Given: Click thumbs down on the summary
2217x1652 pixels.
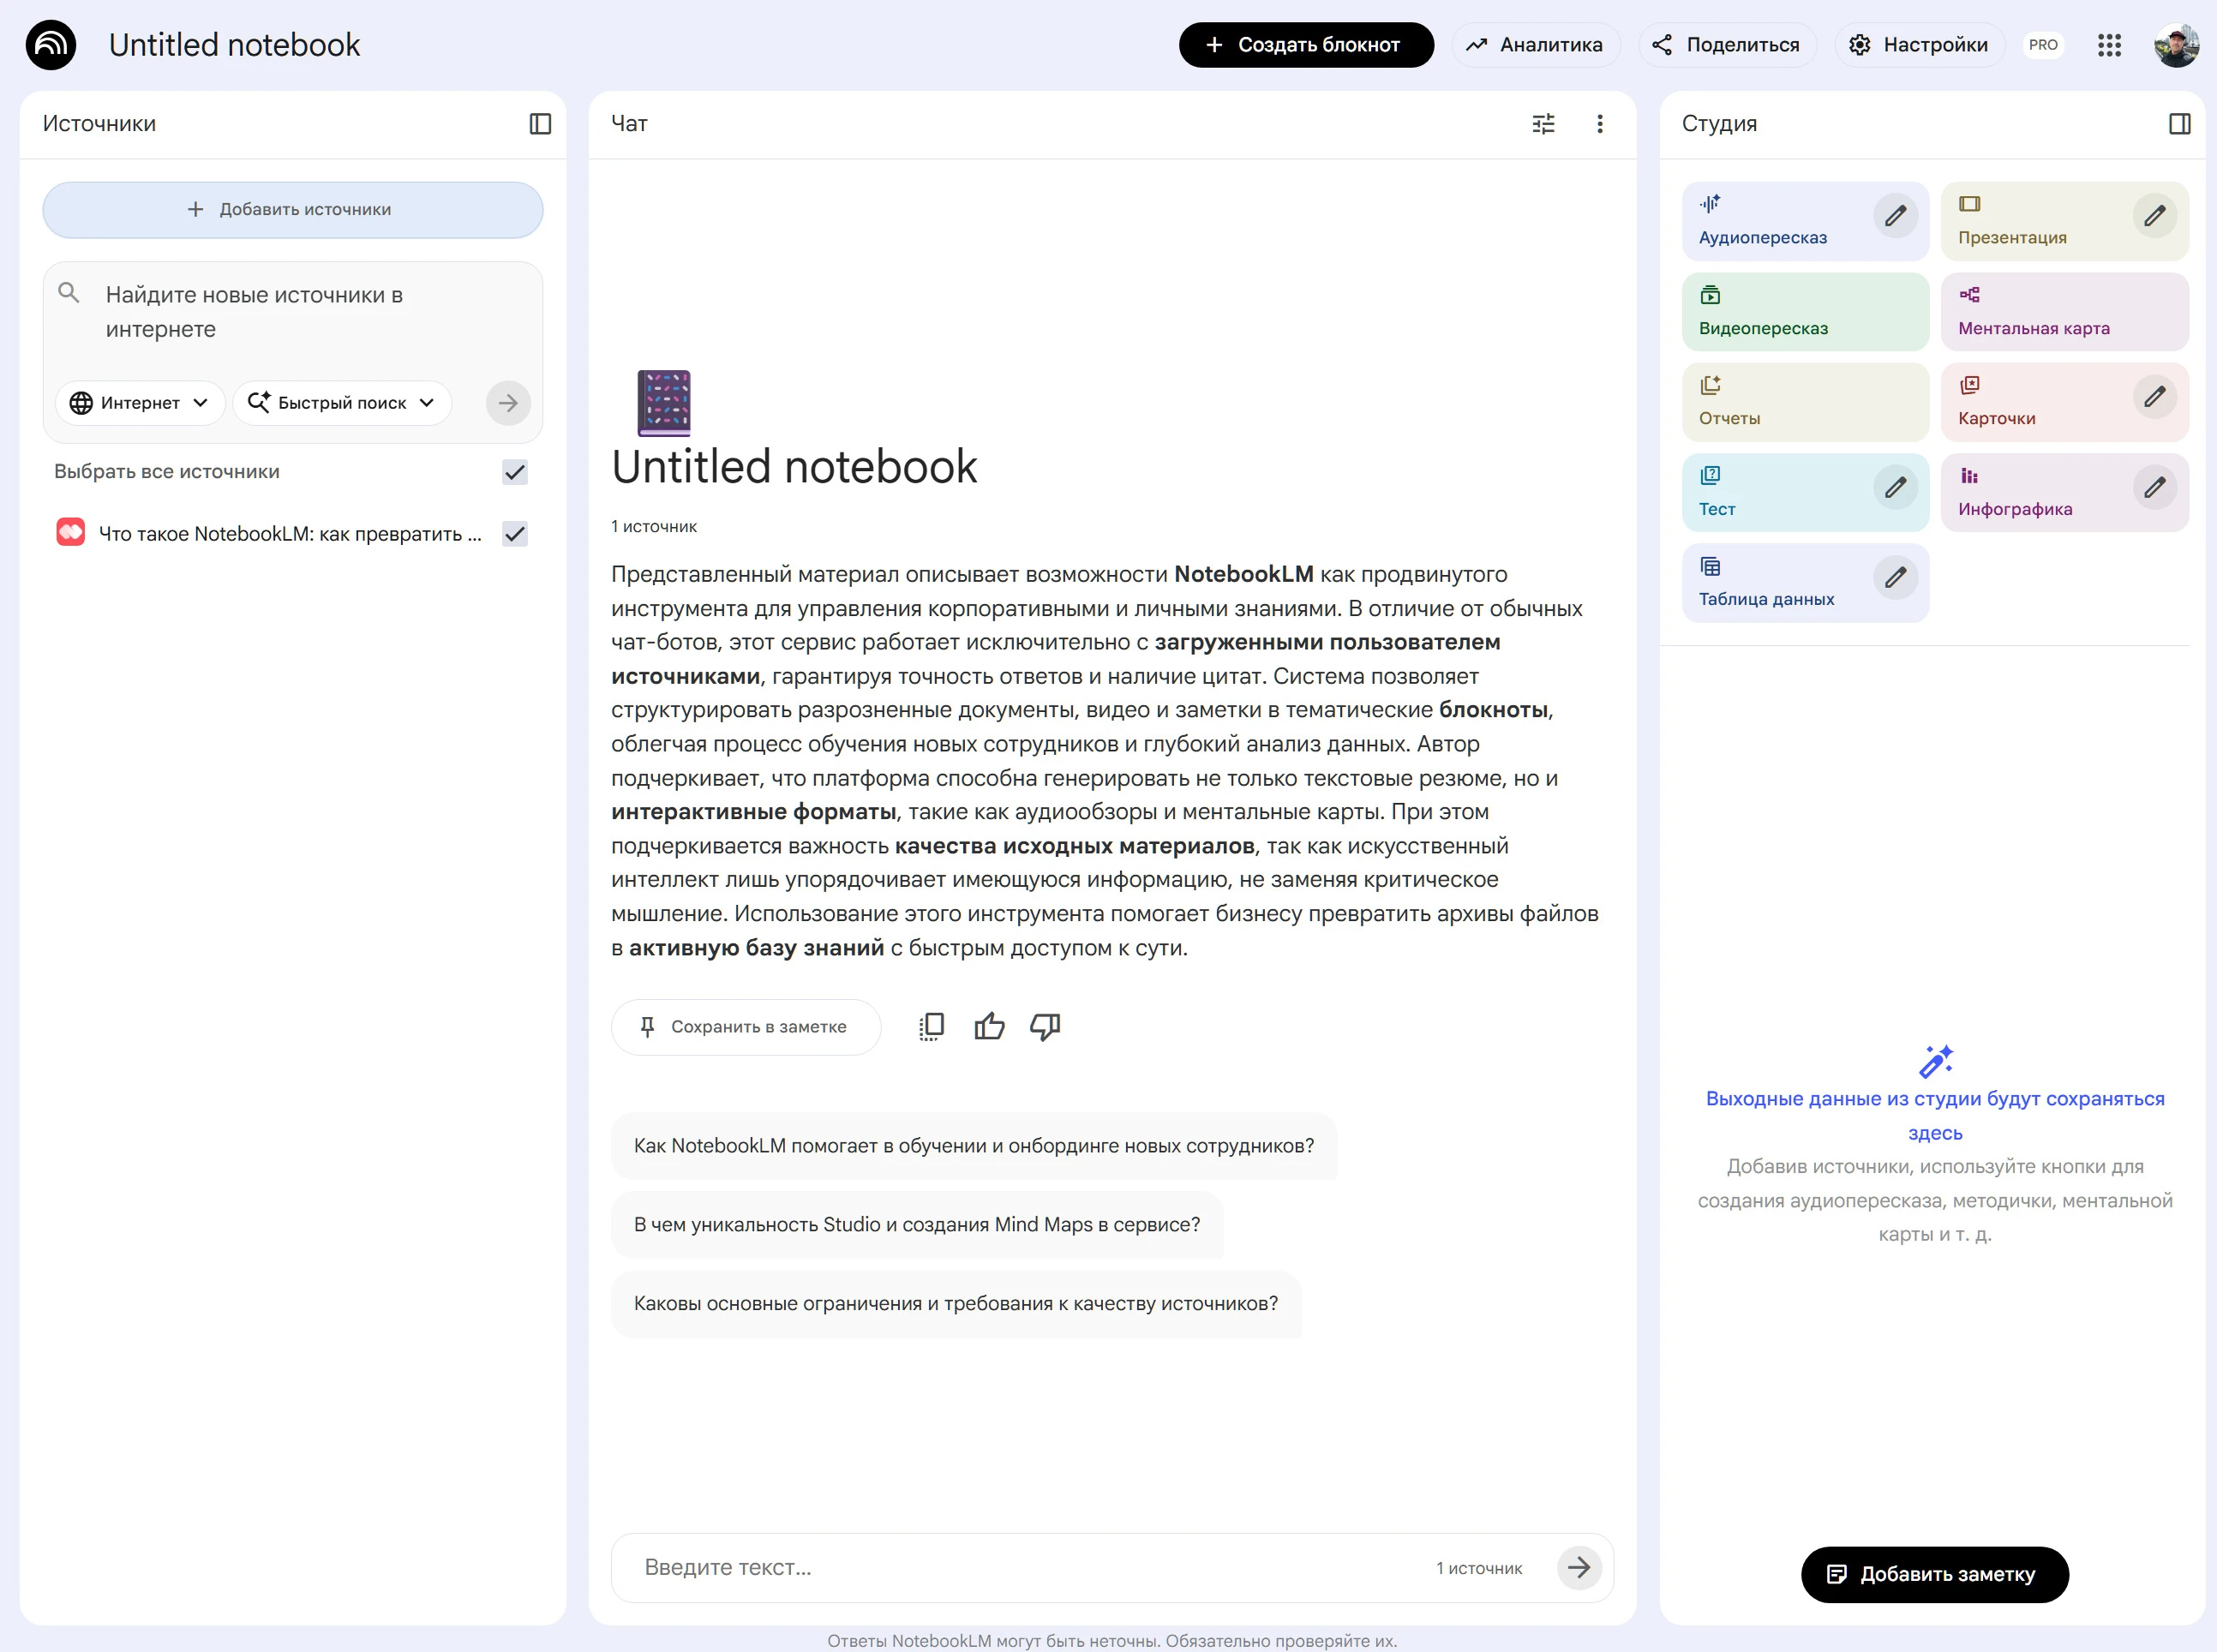Looking at the screenshot, I should 1045,1027.
